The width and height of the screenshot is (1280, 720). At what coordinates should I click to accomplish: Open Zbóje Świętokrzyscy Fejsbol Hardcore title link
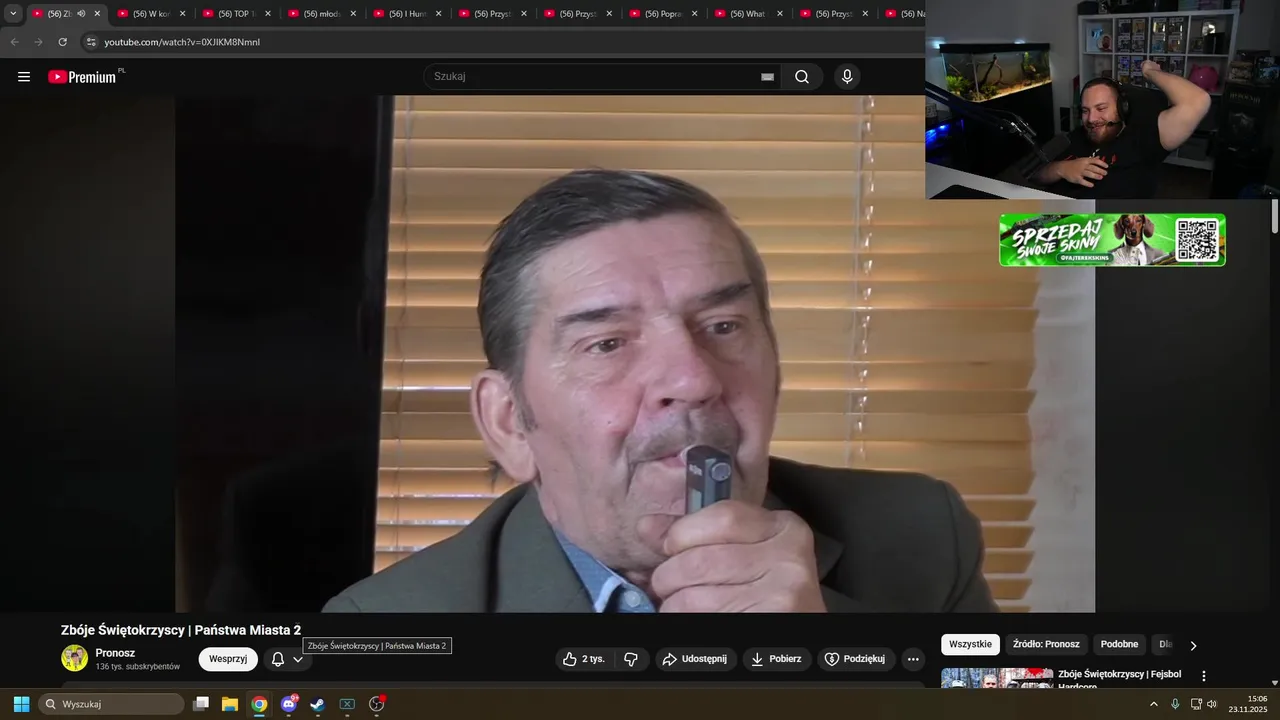point(1119,679)
